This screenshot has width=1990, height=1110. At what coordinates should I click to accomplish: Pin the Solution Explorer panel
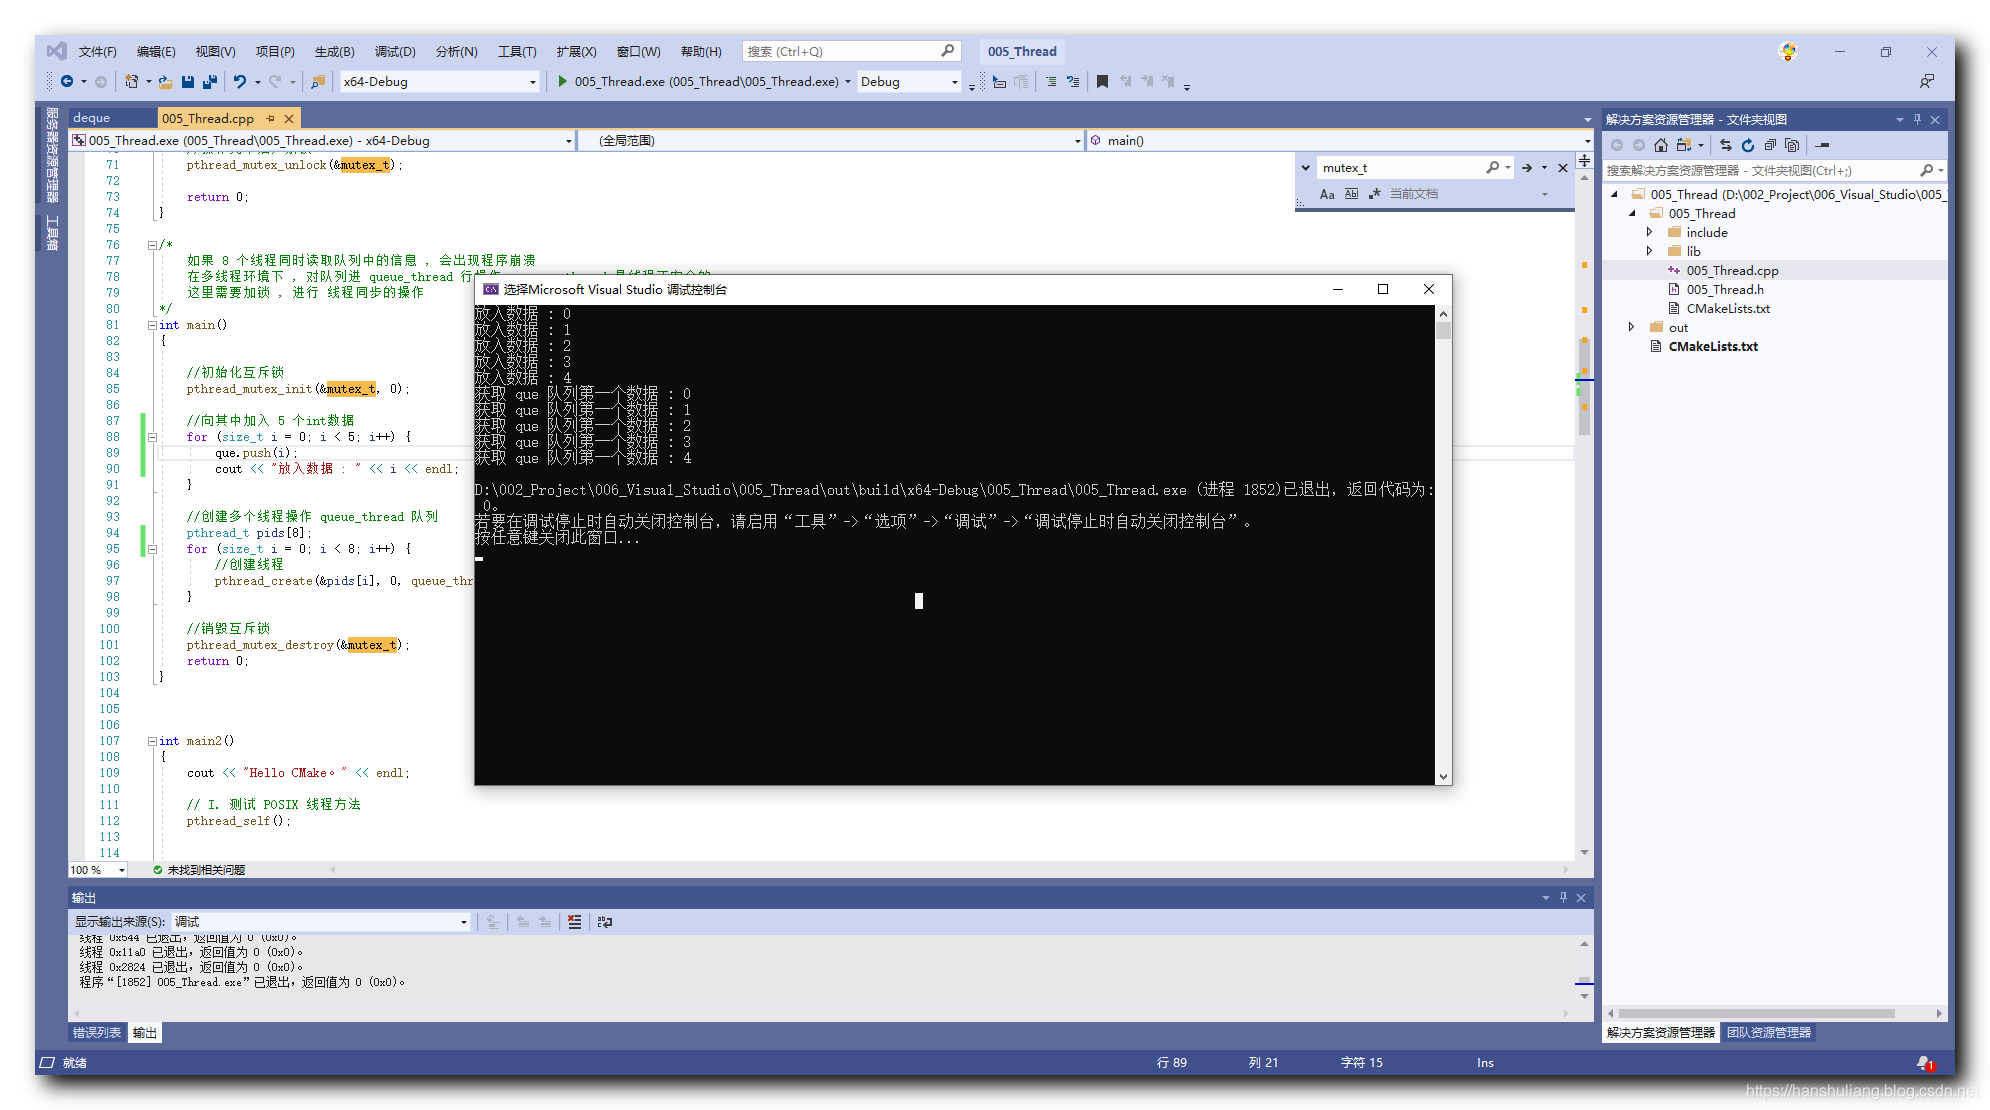pyautogui.click(x=1917, y=119)
